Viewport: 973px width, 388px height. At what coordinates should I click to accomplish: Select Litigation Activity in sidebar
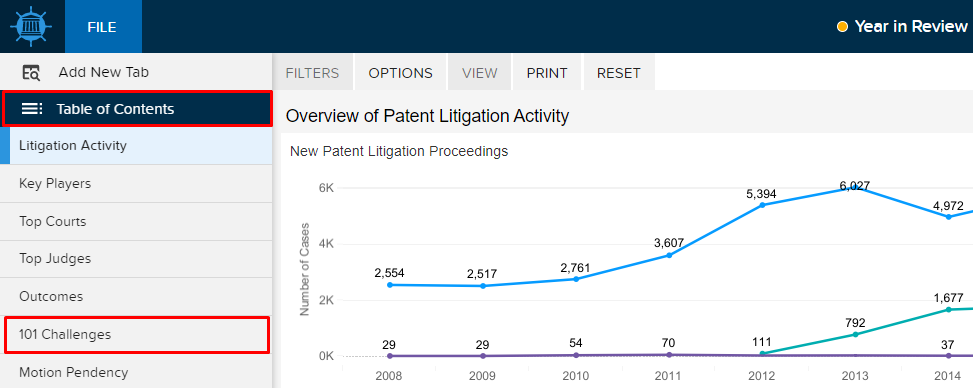[x=136, y=146]
